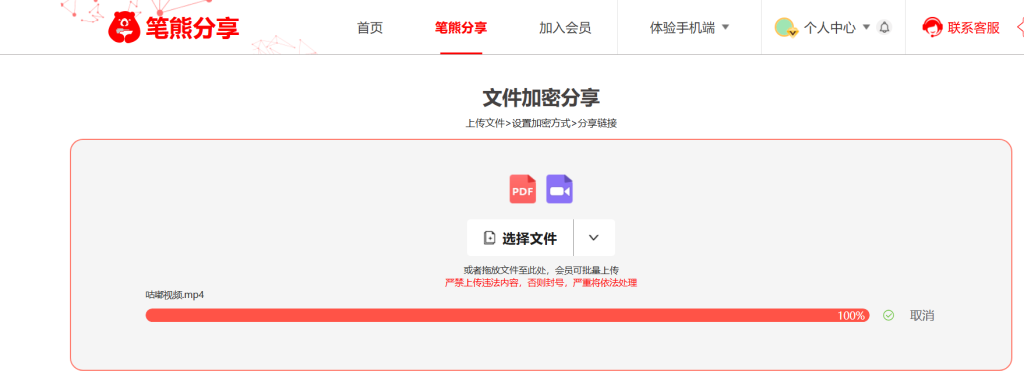This screenshot has width=1024, height=382.
Task: Open 个人中心 personal center
Action: (829, 27)
